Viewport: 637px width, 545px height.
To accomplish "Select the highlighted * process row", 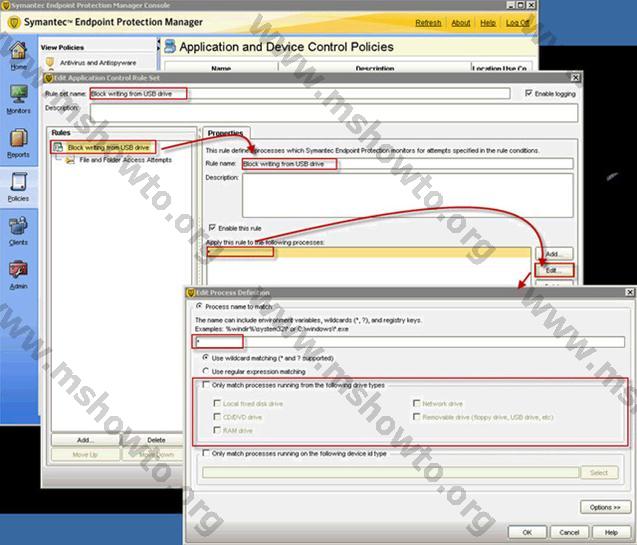I will point(369,252).
